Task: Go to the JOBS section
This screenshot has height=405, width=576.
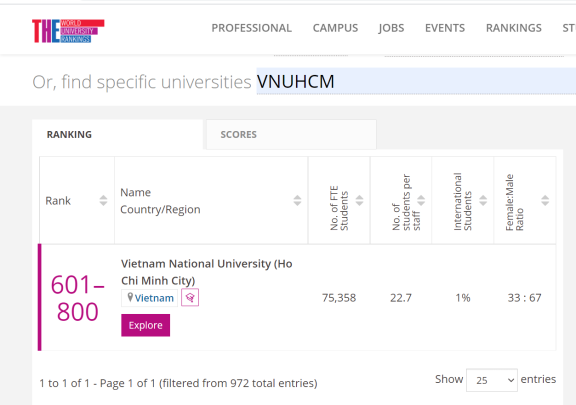Action: tap(392, 28)
